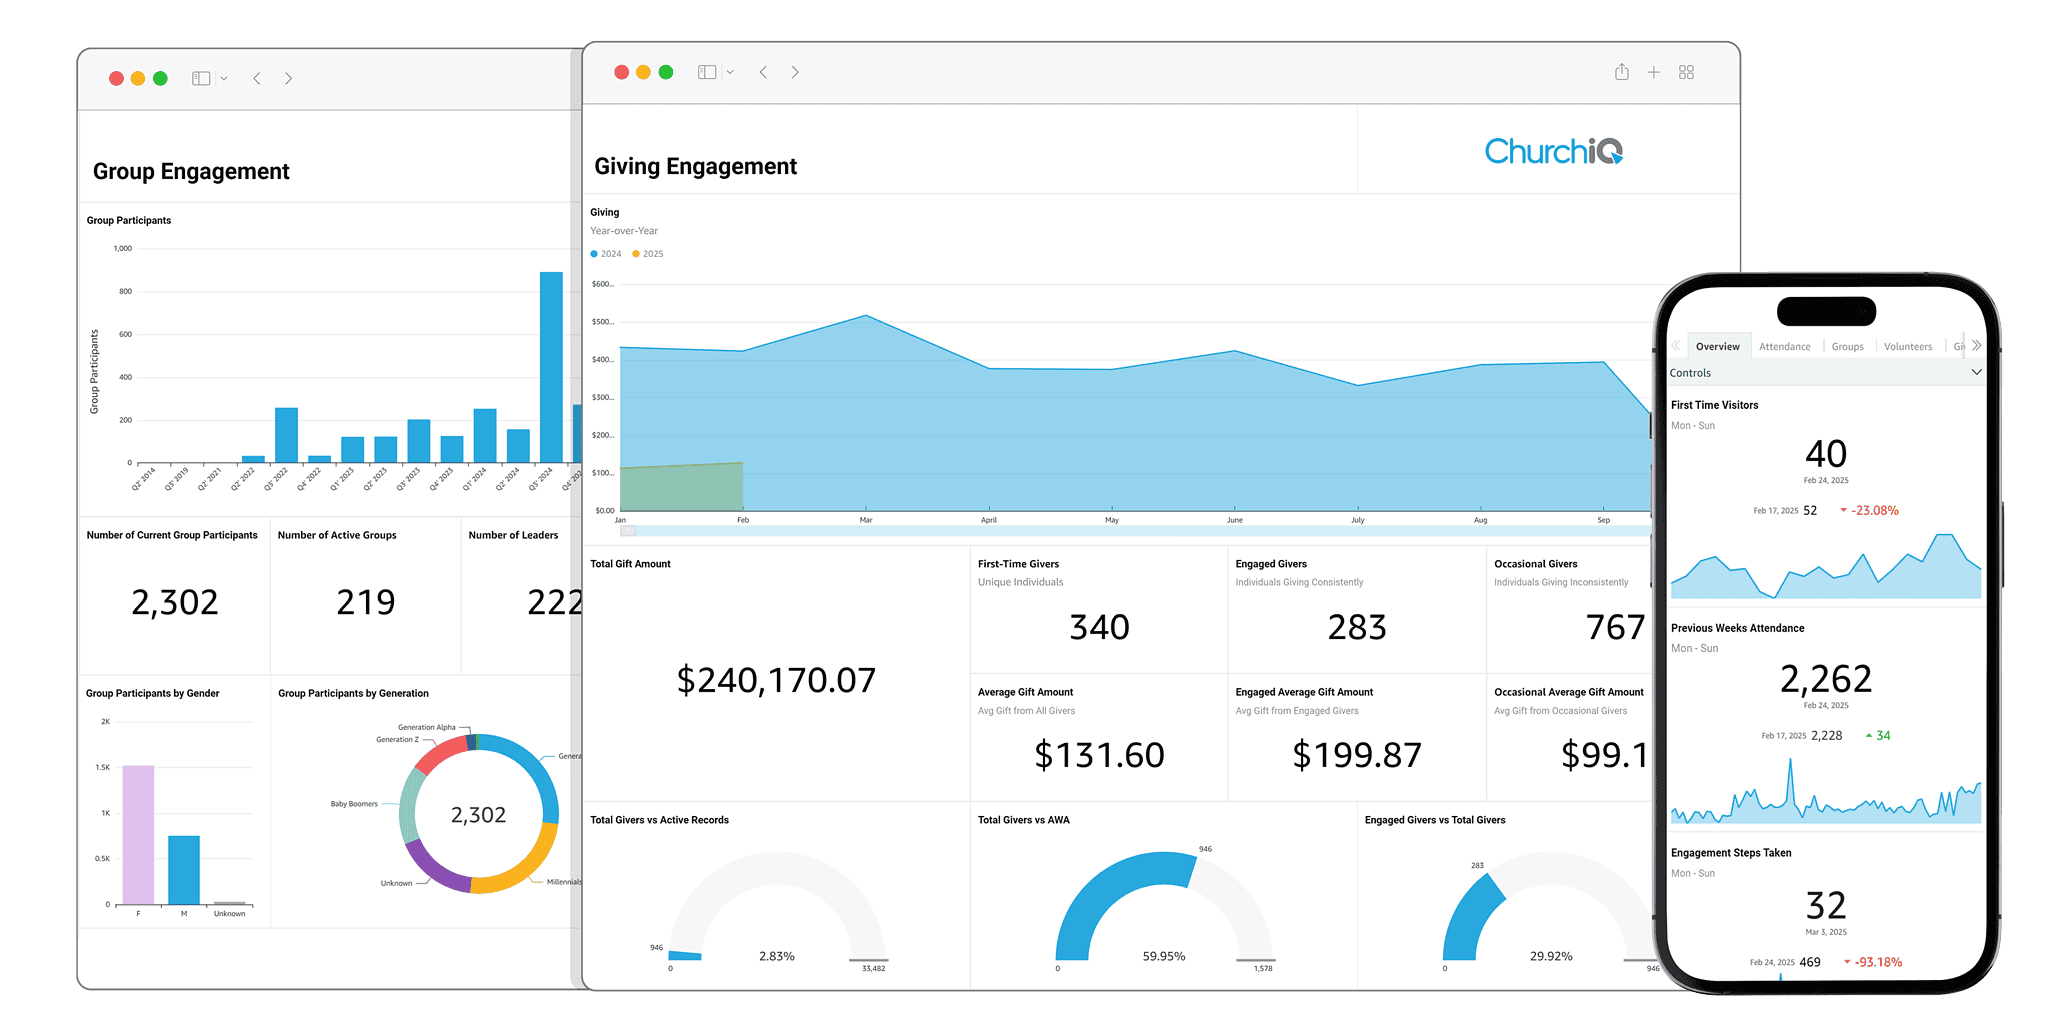Image resolution: width=2048 pixels, height=1027 pixels.
Task: Click the -93.18% change indicator on phone
Action: coord(1873,962)
